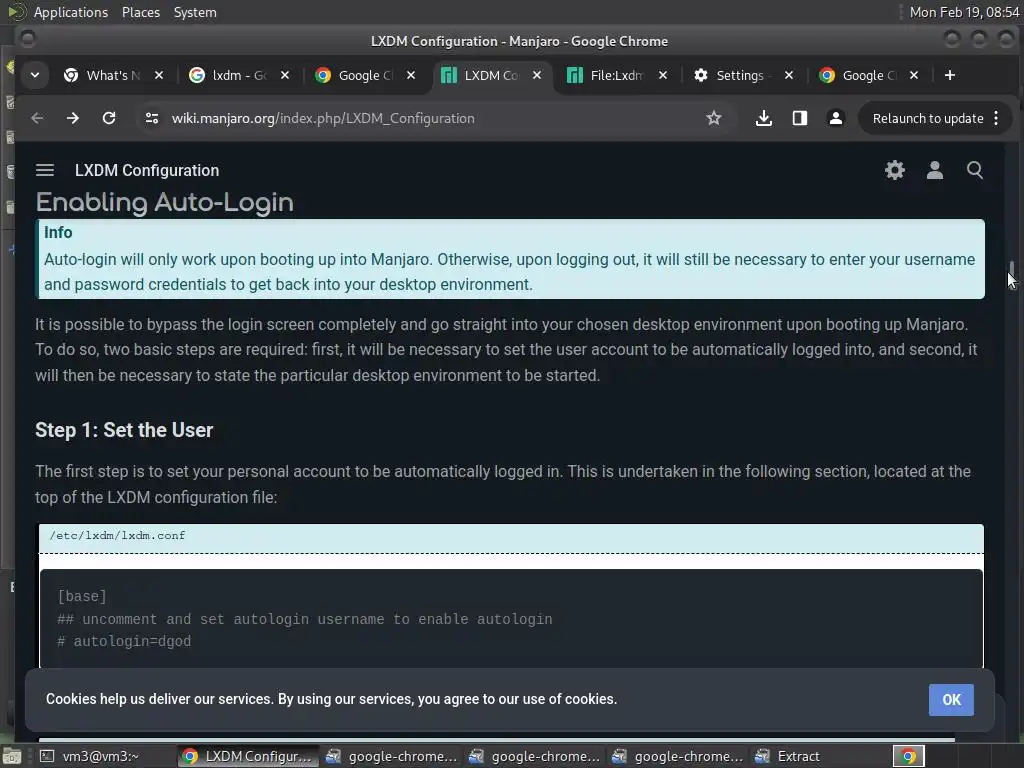View site information icon in address bar
The image size is (1024, 768).
pos(152,118)
